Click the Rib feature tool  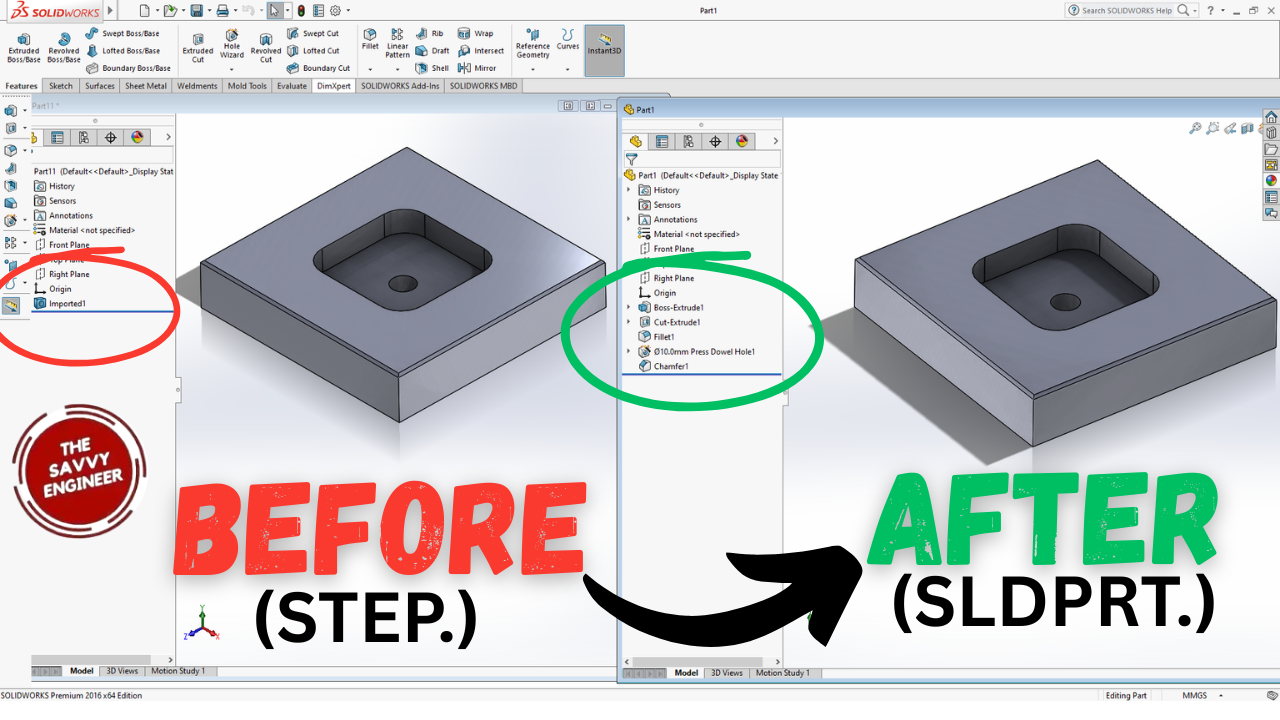click(431, 33)
